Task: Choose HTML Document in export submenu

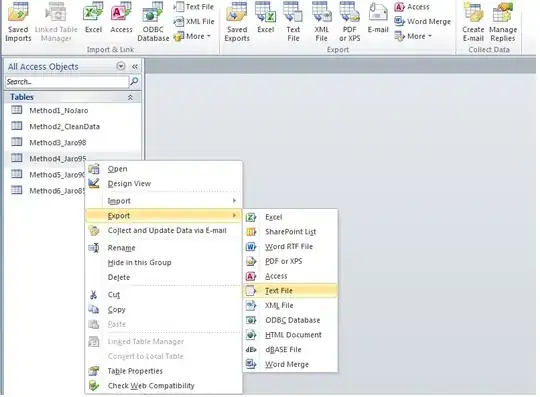Action: tap(290, 335)
